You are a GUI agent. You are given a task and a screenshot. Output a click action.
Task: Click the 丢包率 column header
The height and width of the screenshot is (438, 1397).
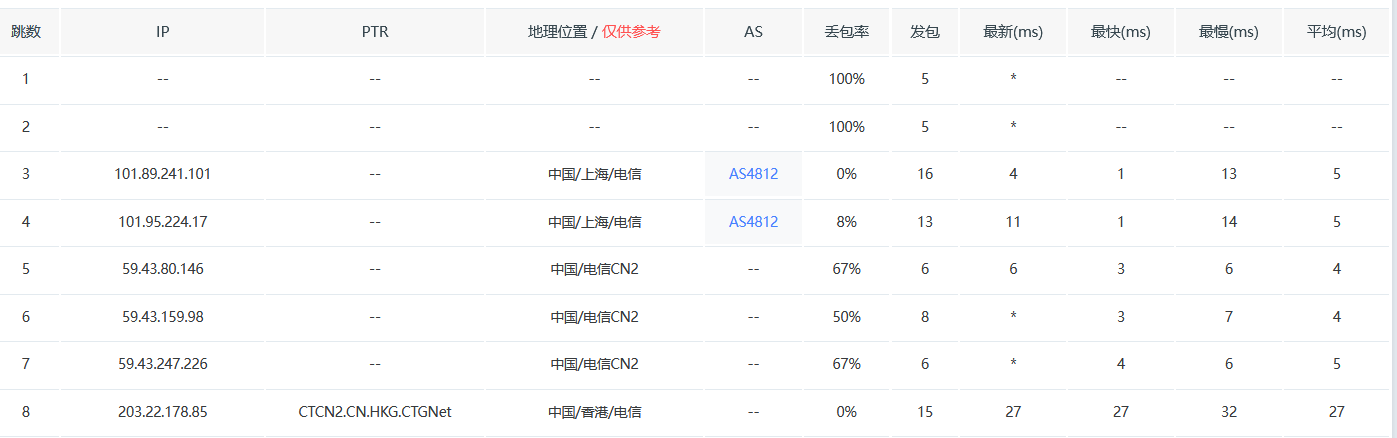[846, 32]
